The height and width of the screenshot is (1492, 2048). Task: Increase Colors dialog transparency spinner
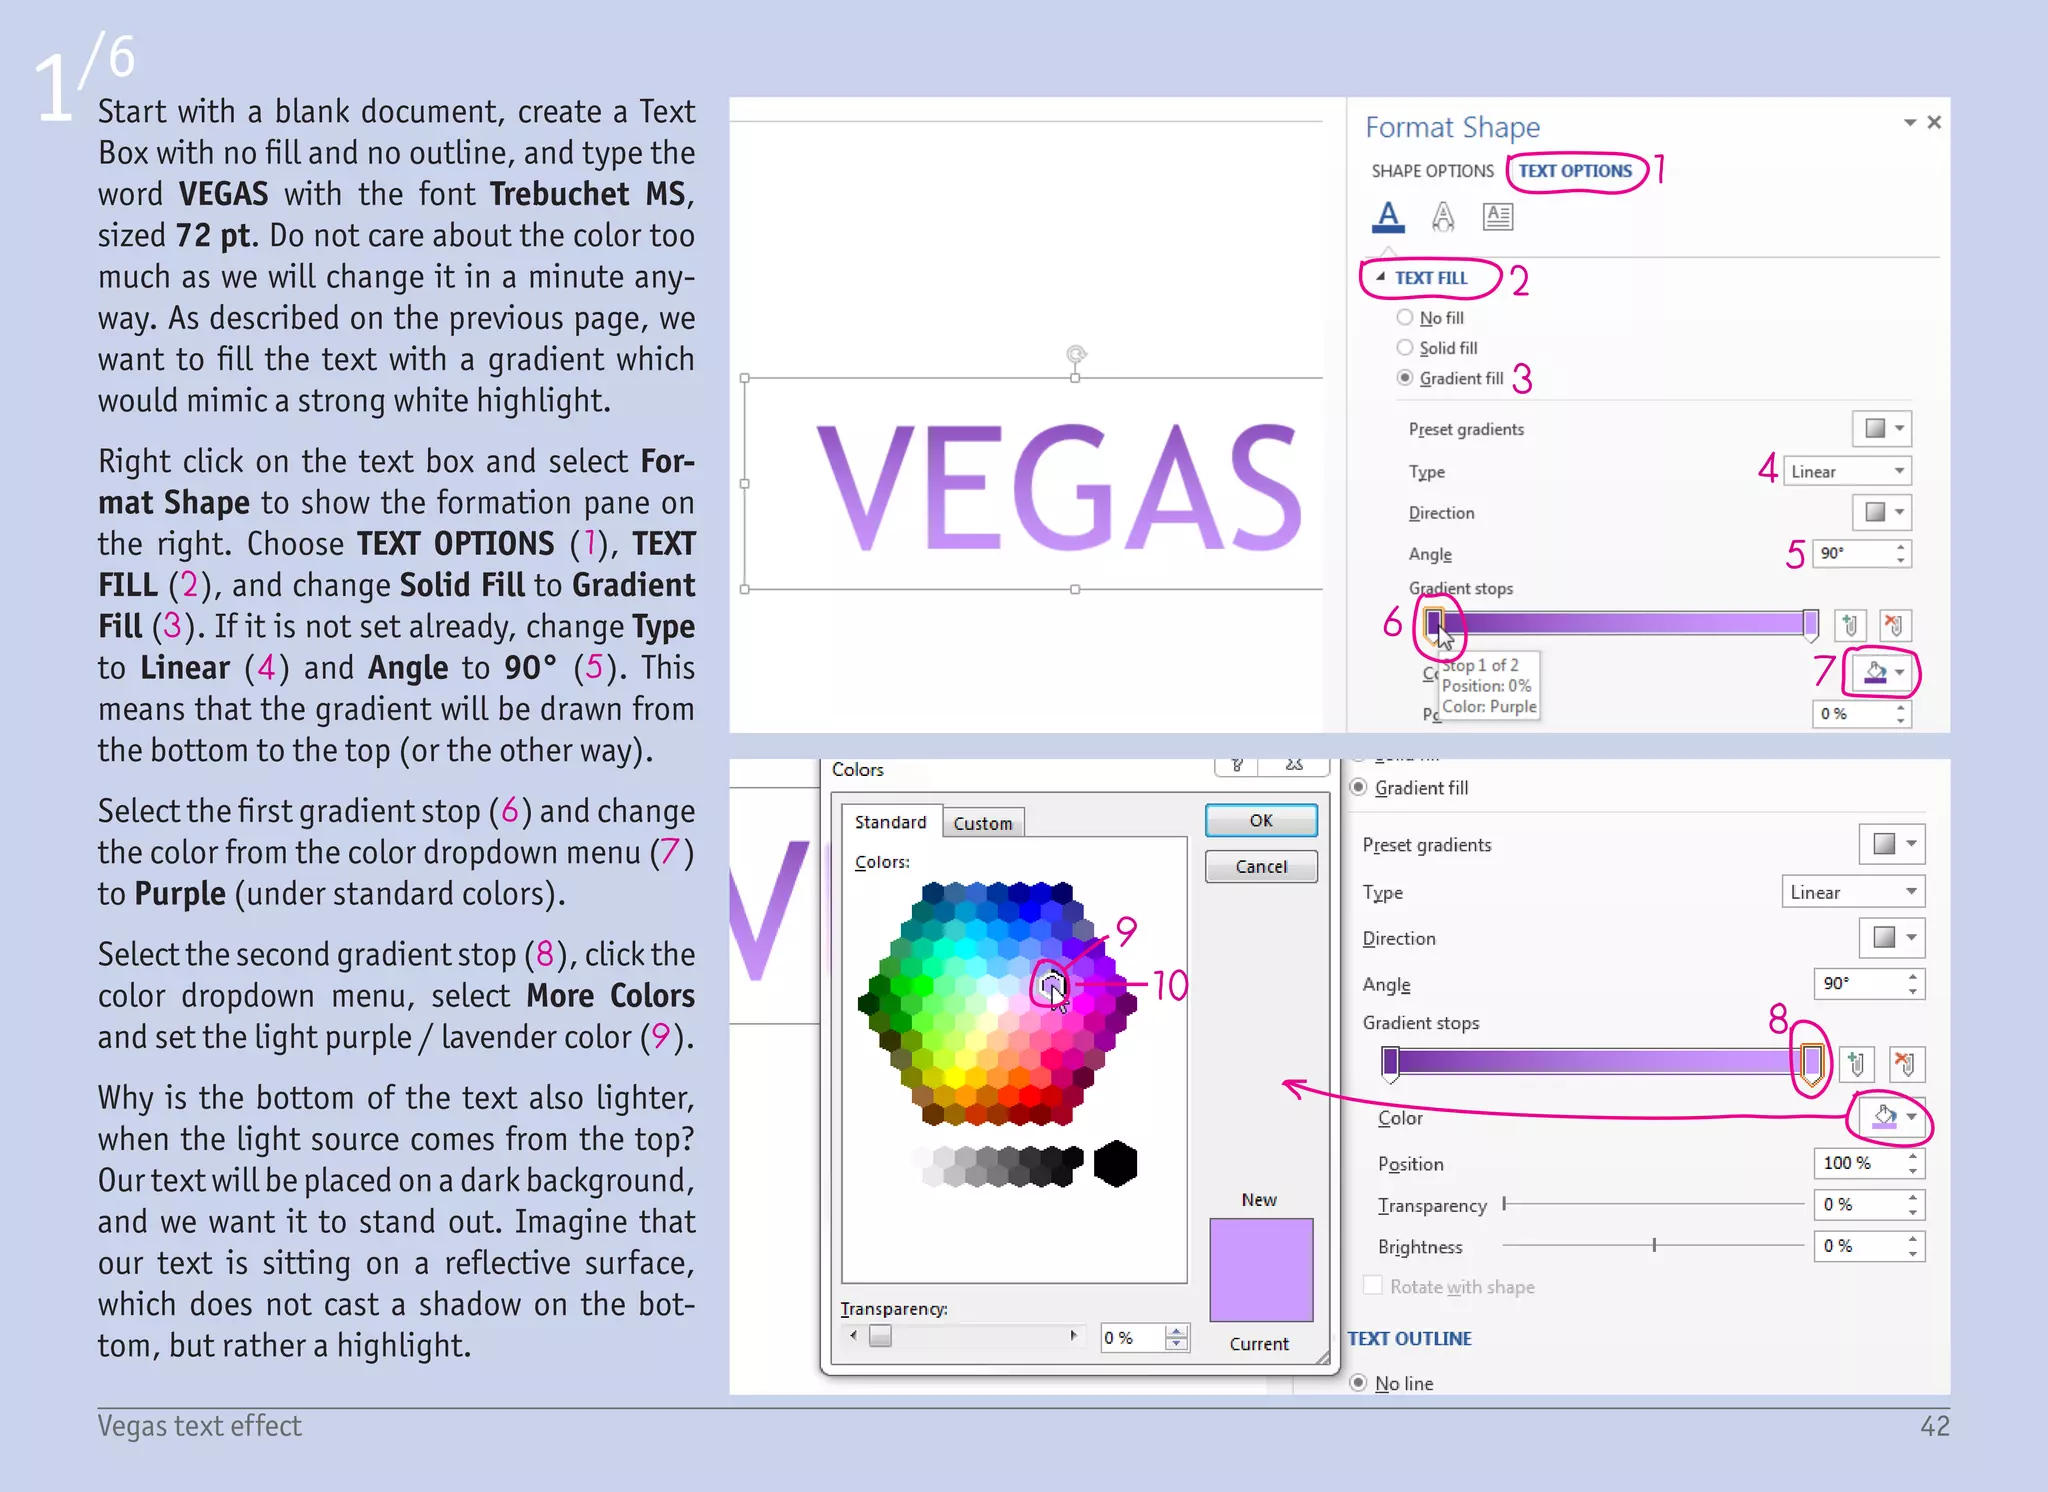coord(1177,1331)
